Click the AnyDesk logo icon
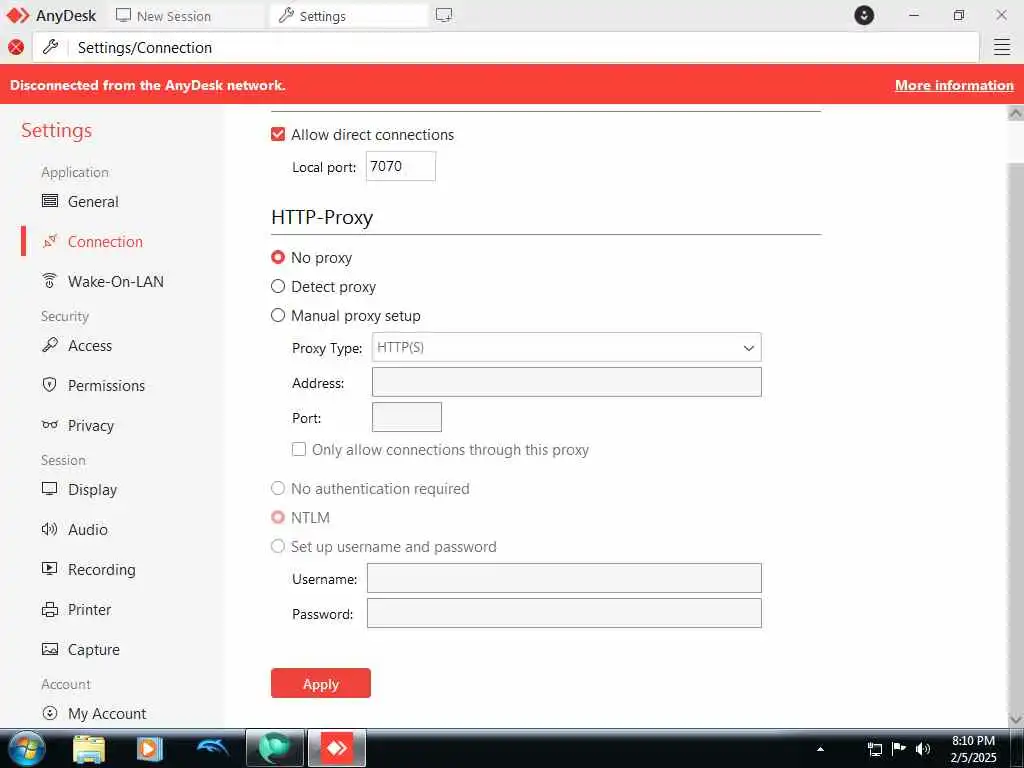Screen dimensions: 1024x768 coord(18,15)
